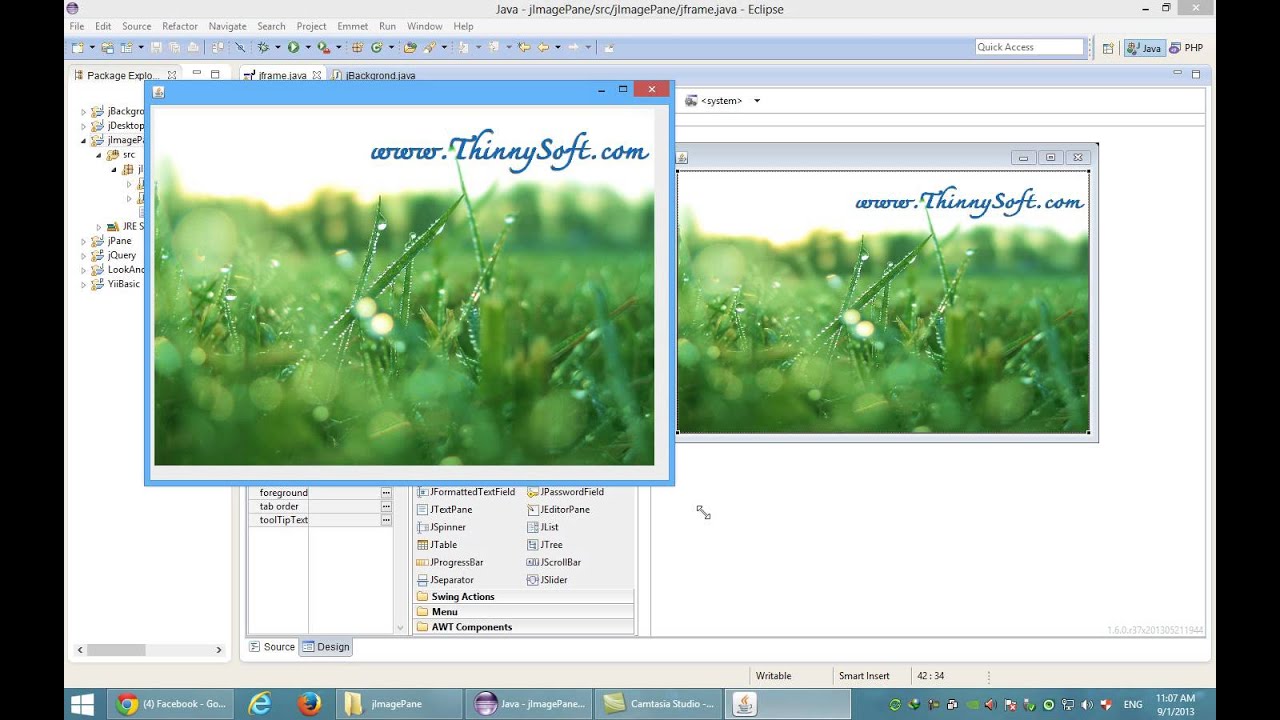Open the Project menu
The image size is (1280, 720).
pyautogui.click(x=311, y=26)
